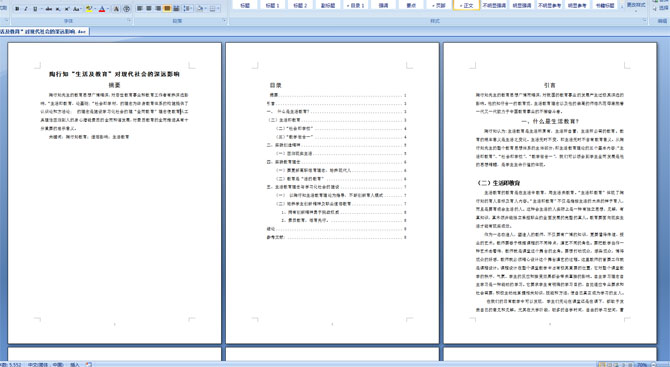Align paragraph text to the left

click(x=139, y=9)
